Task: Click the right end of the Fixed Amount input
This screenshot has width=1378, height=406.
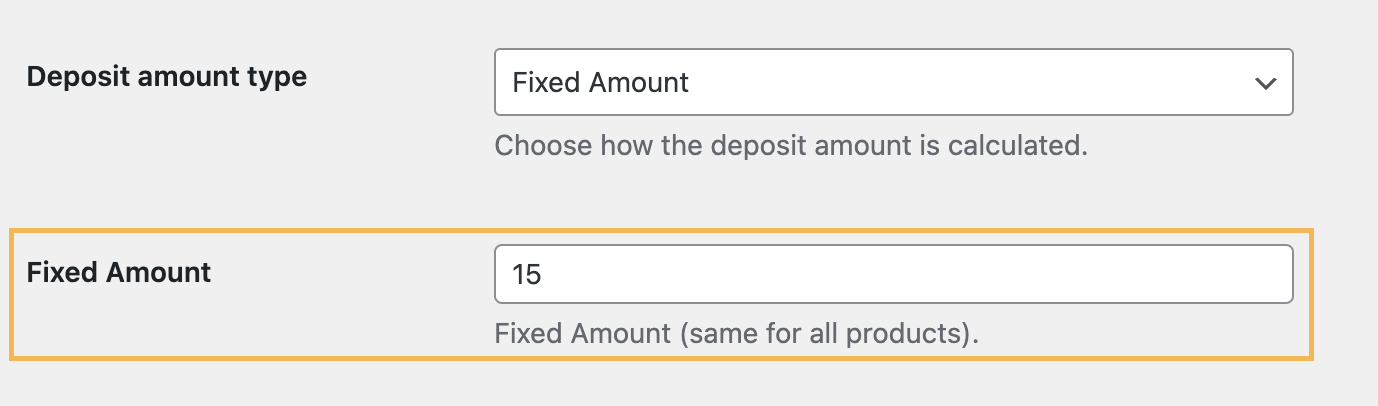Action: click(x=1270, y=274)
